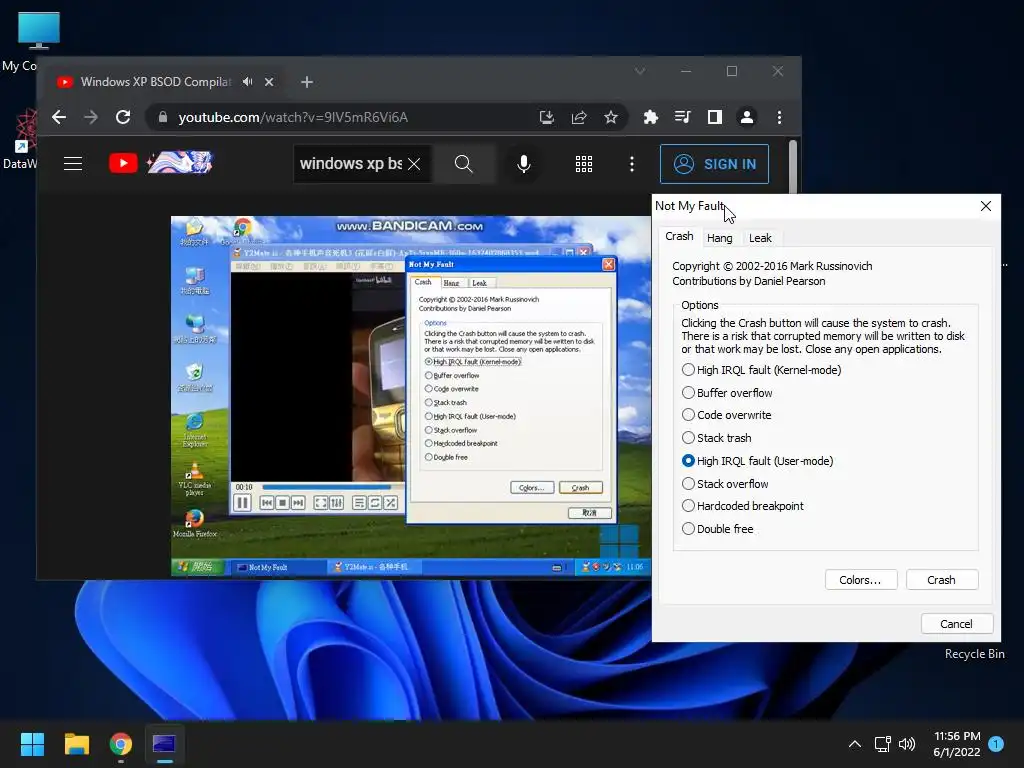1024x768 pixels.
Task: Close the Not My Fault dialog
Action: (985, 206)
